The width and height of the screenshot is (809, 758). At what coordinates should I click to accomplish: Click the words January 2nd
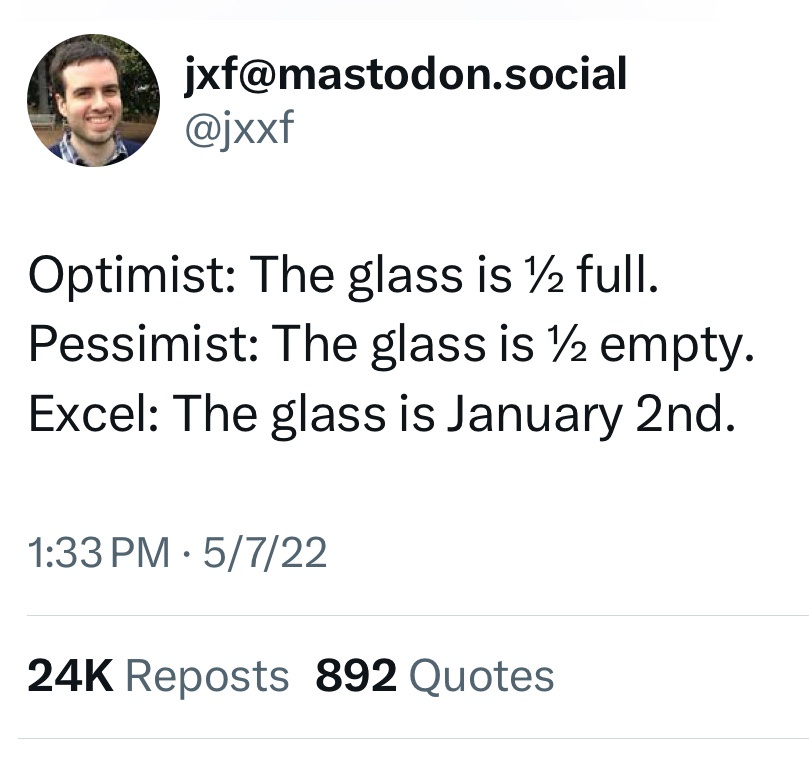pyautogui.click(x=590, y=415)
